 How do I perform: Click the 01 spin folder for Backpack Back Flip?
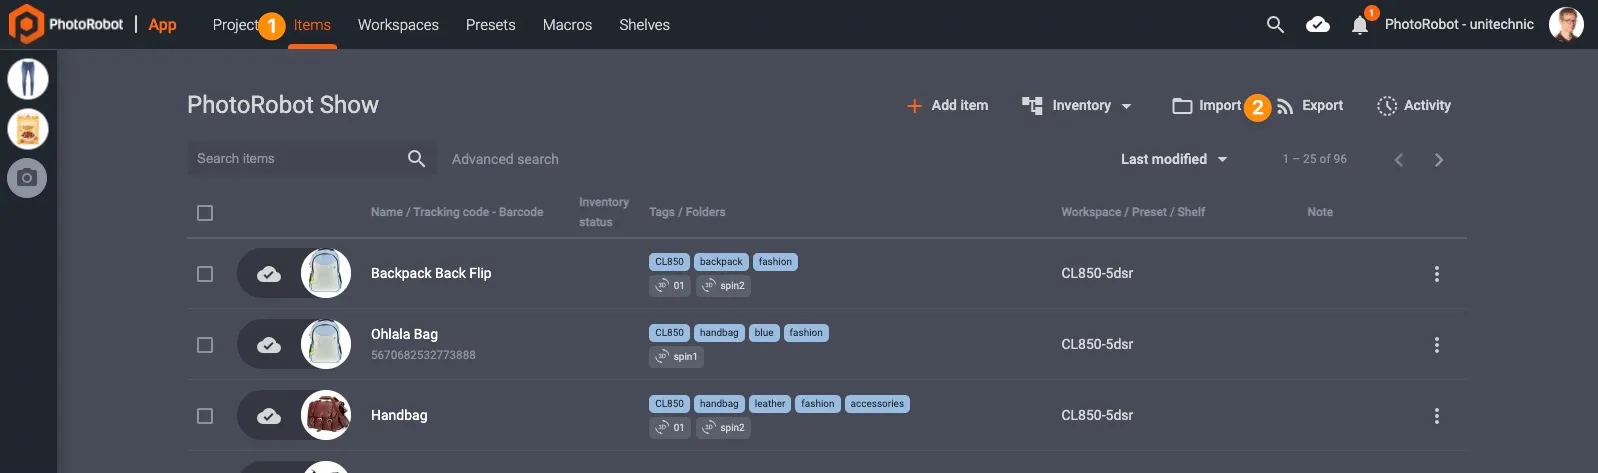(x=669, y=286)
